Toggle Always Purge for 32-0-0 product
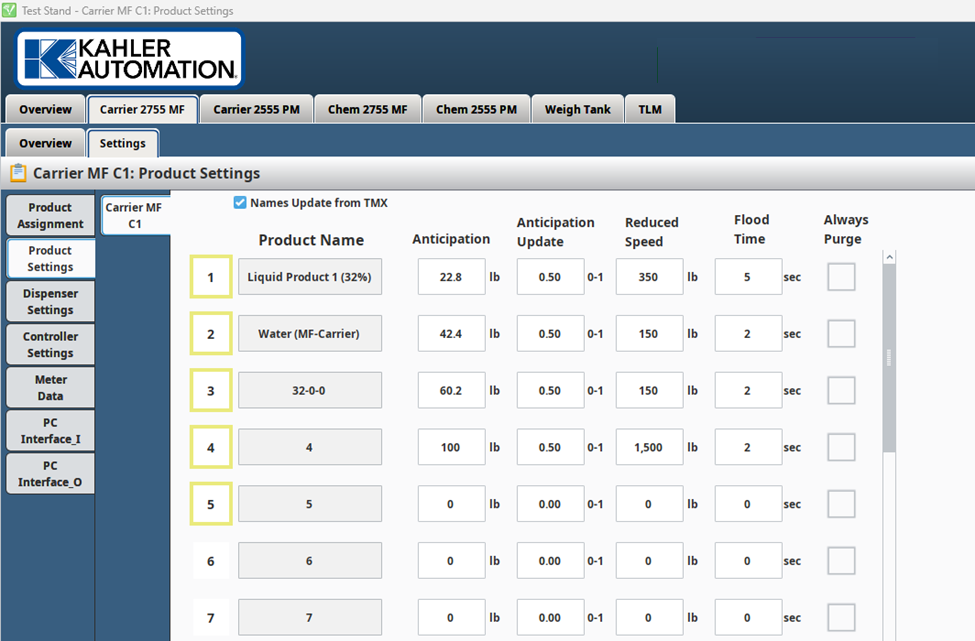This screenshot has width=975, height=641. pos(841,391)
